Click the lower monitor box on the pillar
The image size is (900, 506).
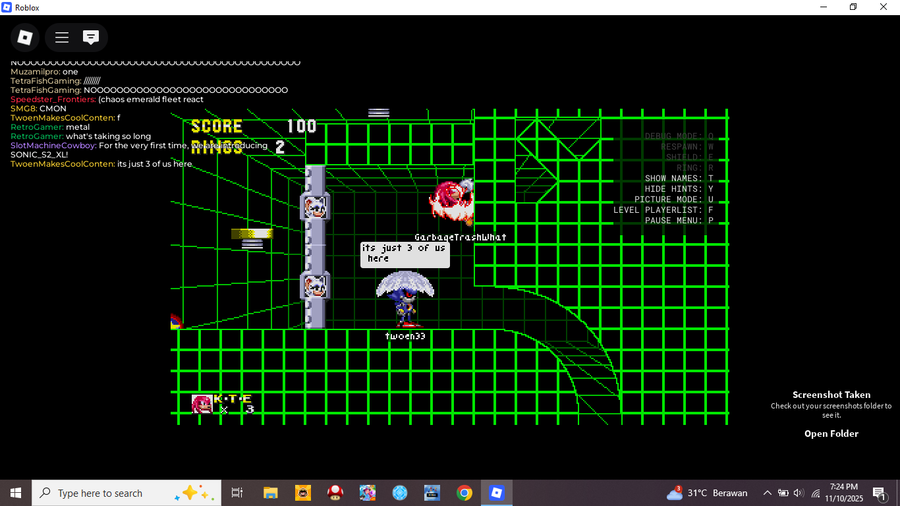315,286
